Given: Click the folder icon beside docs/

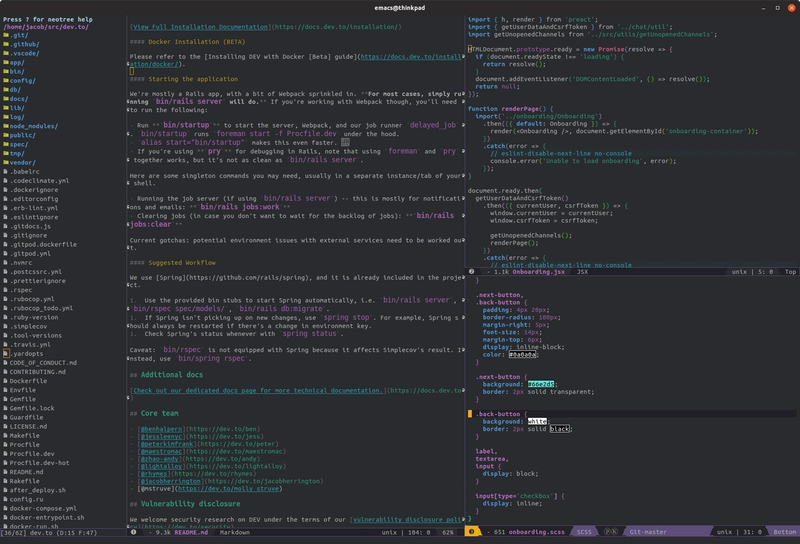Looking at the screenshot, I should coord(6,99).
